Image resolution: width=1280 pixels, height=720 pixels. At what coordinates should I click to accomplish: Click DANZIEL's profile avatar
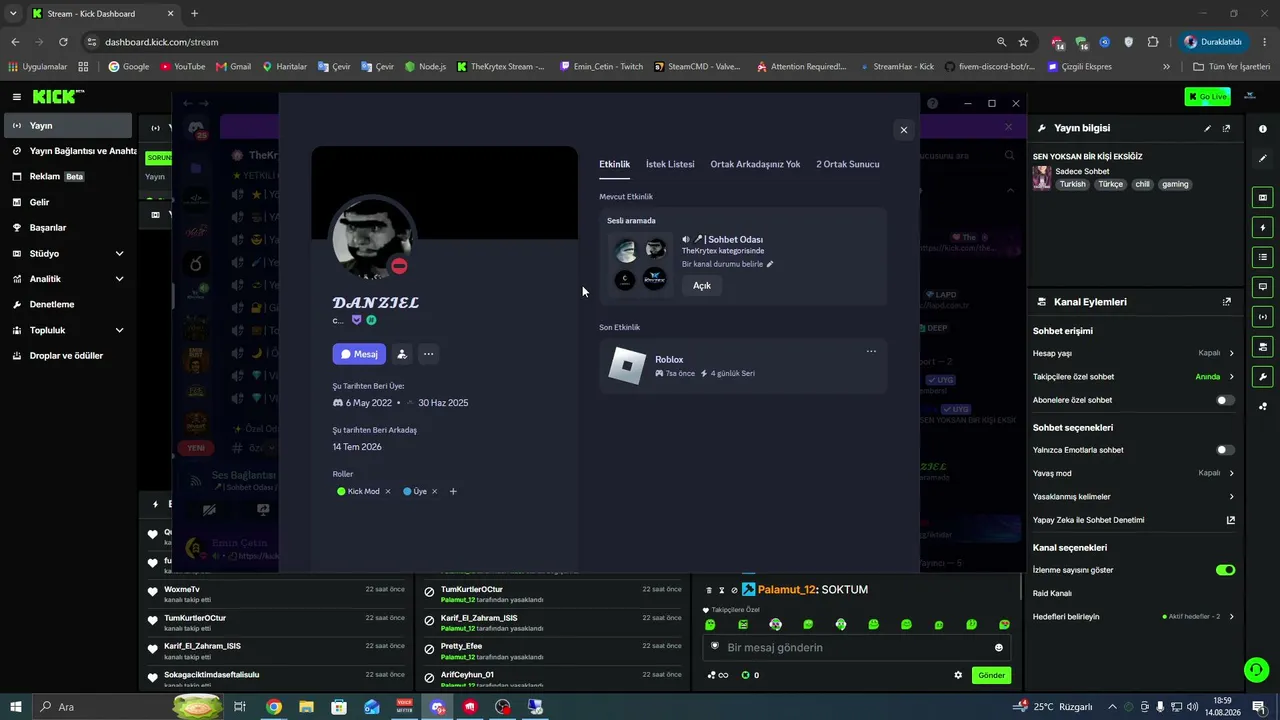[372, 238]
